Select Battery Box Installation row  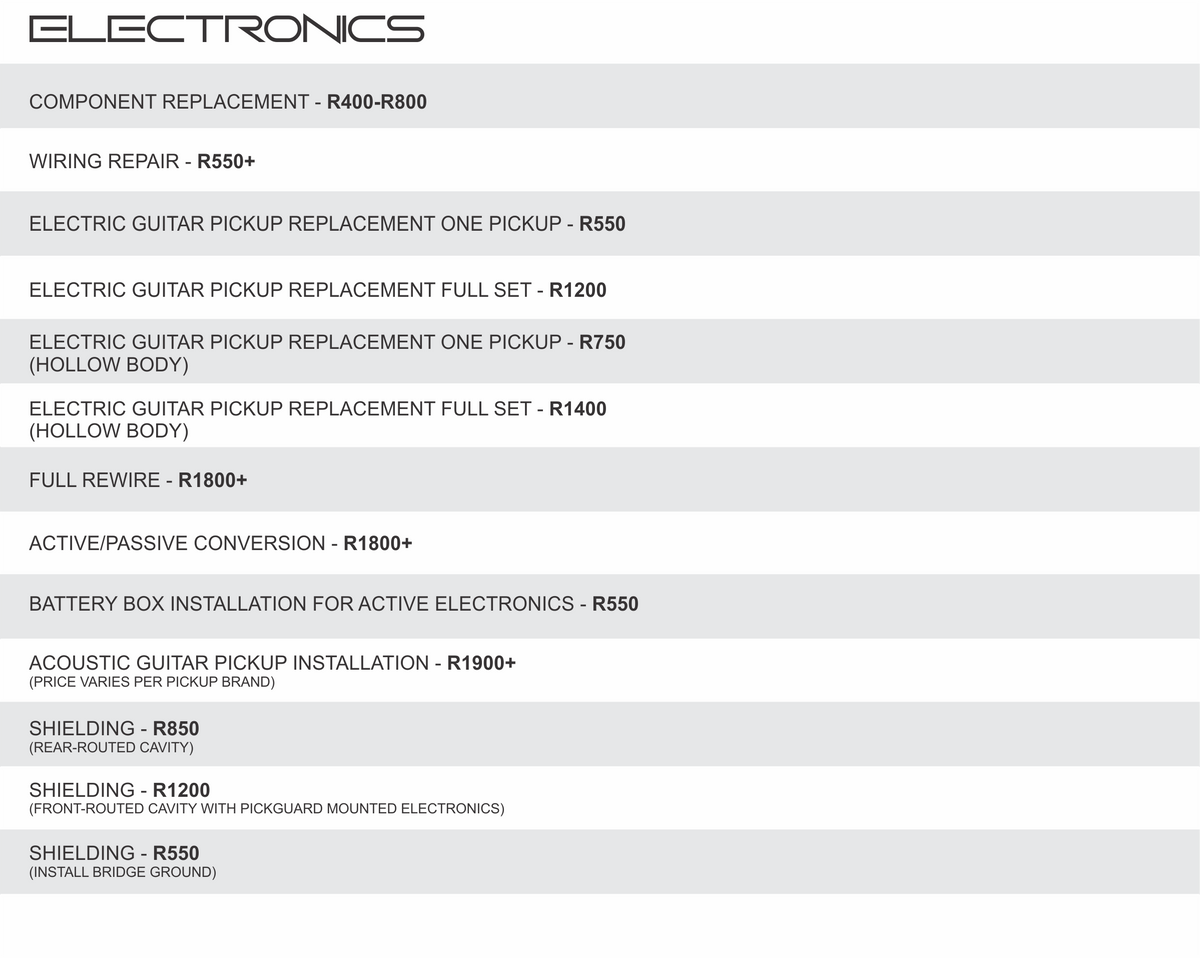[600, 606]
